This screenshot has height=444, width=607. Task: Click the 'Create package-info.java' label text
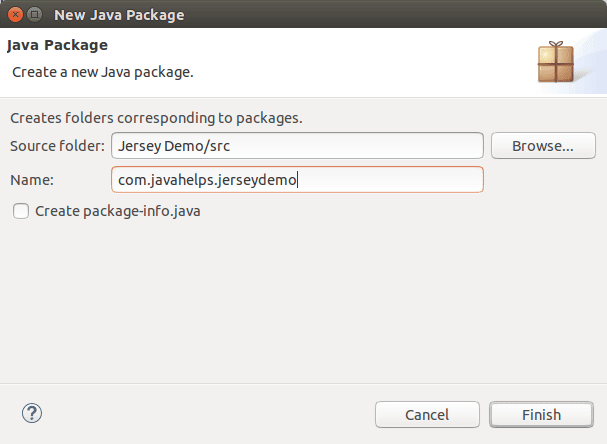tap(118, 211)
